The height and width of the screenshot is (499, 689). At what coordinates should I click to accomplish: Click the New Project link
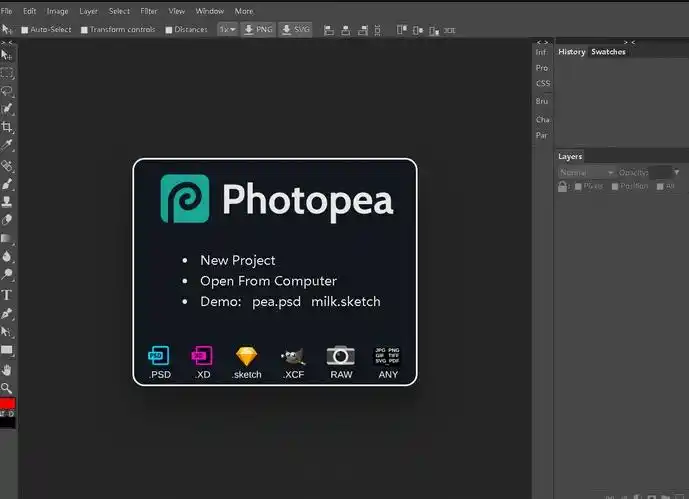click(238, 260)
